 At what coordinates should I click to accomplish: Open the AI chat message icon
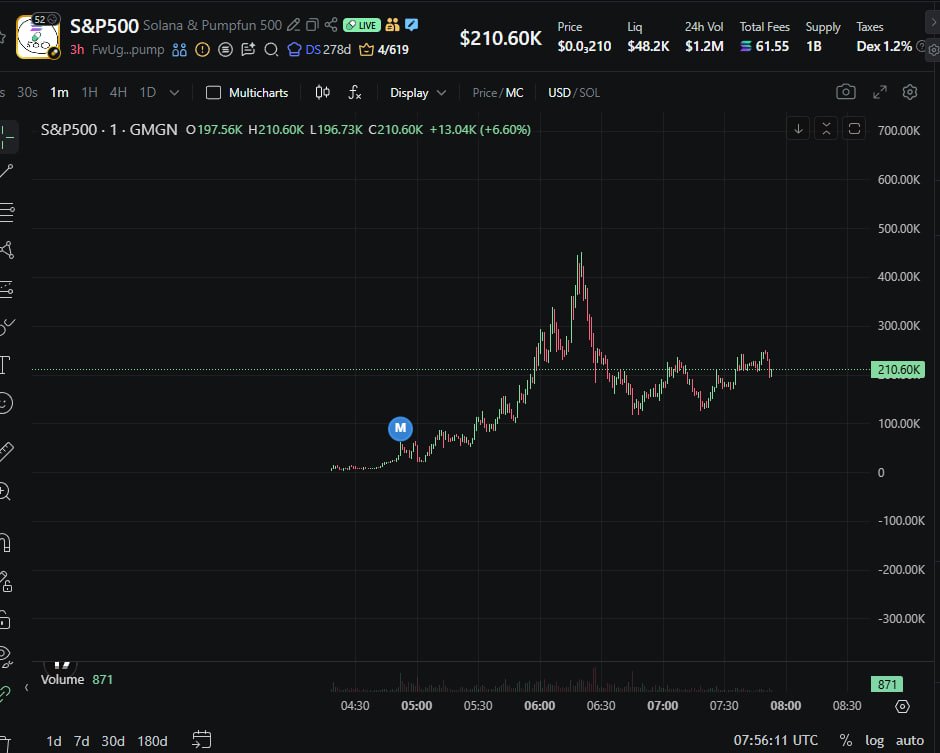click(248, 50)
